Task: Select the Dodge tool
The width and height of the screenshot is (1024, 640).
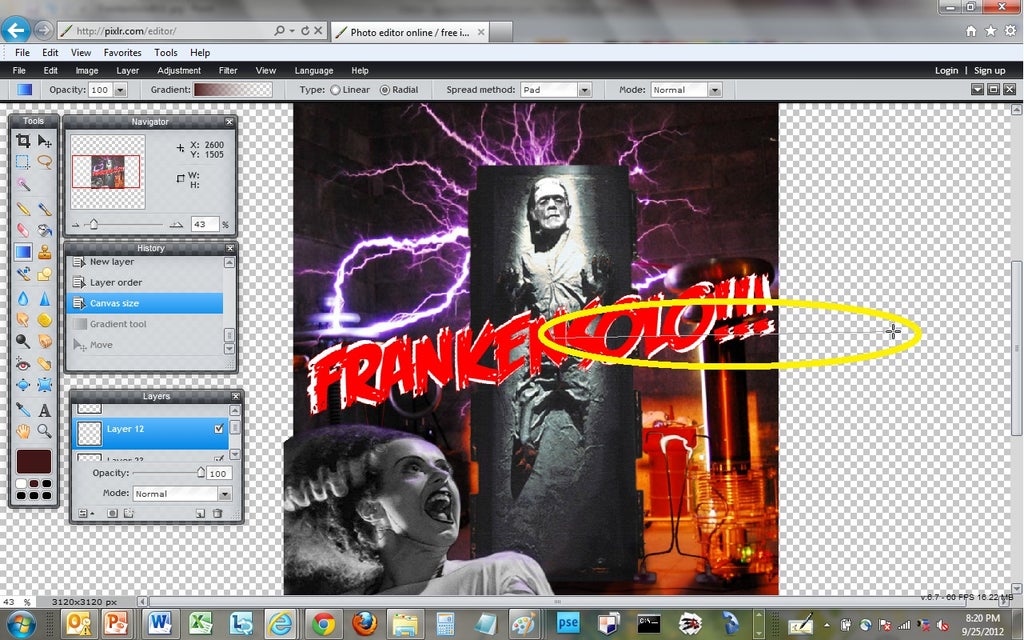Action: [x=23, y=341]
